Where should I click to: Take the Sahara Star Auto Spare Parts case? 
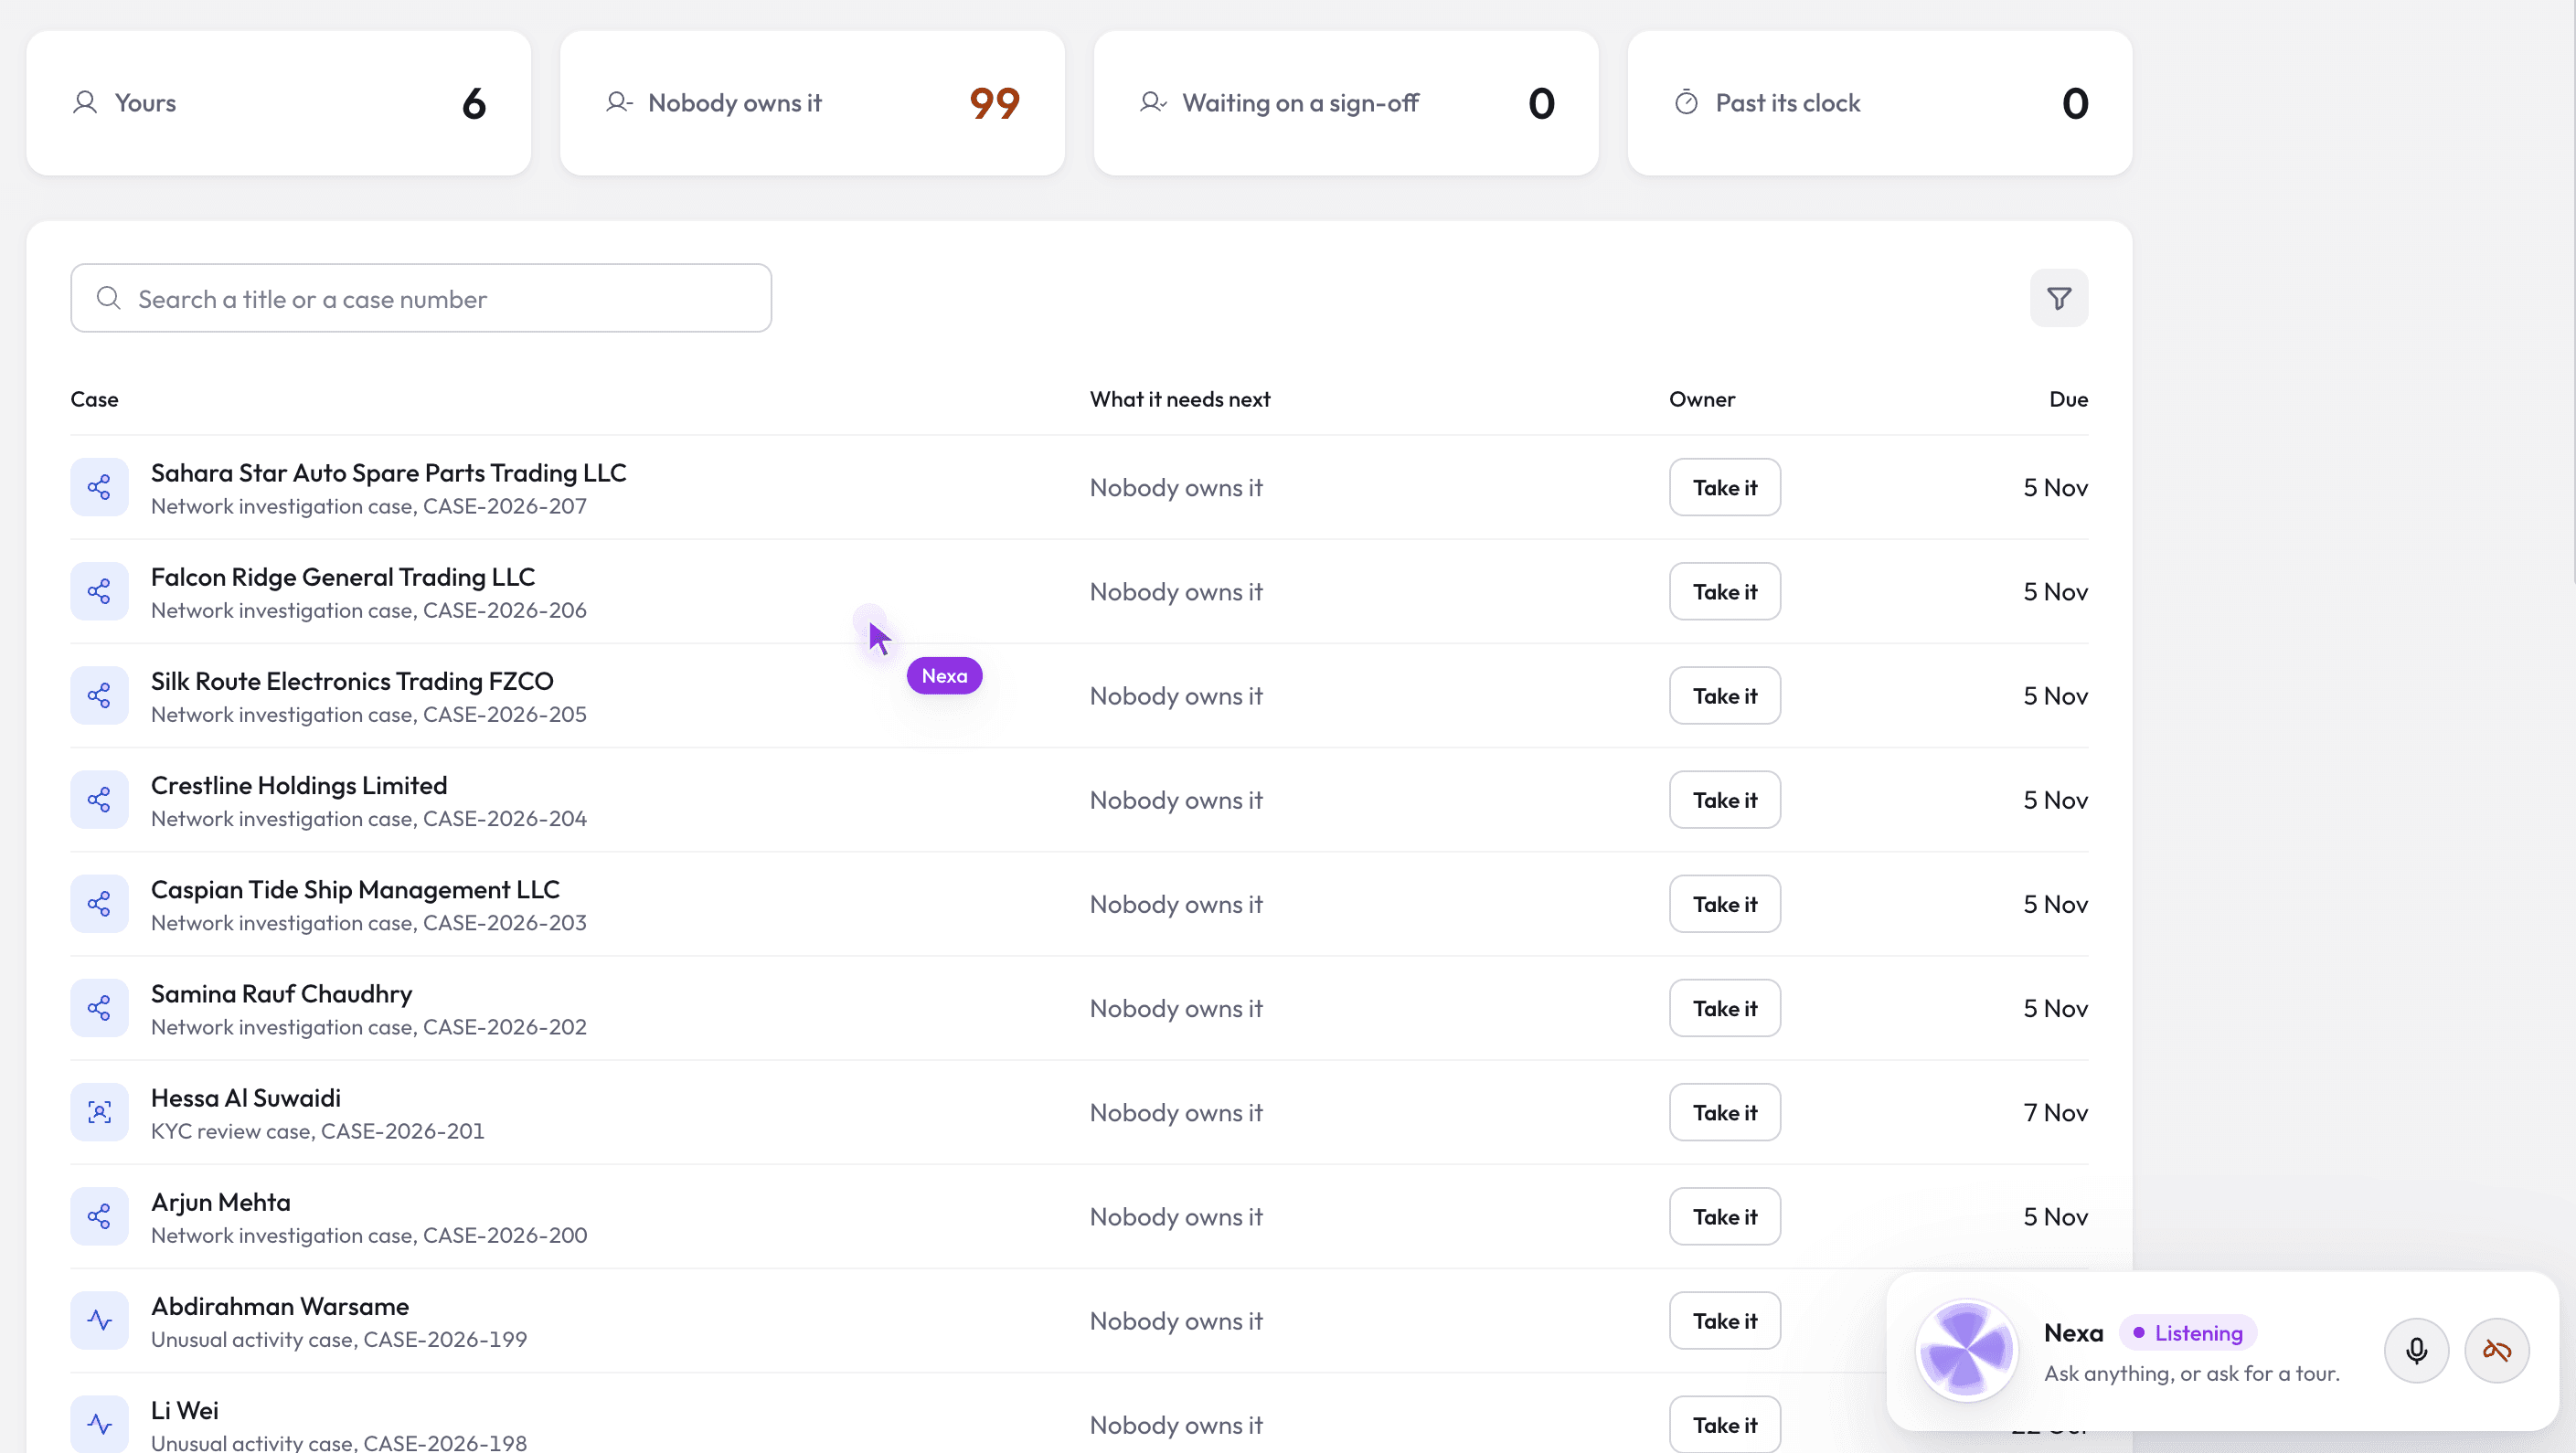[1724, 487]
